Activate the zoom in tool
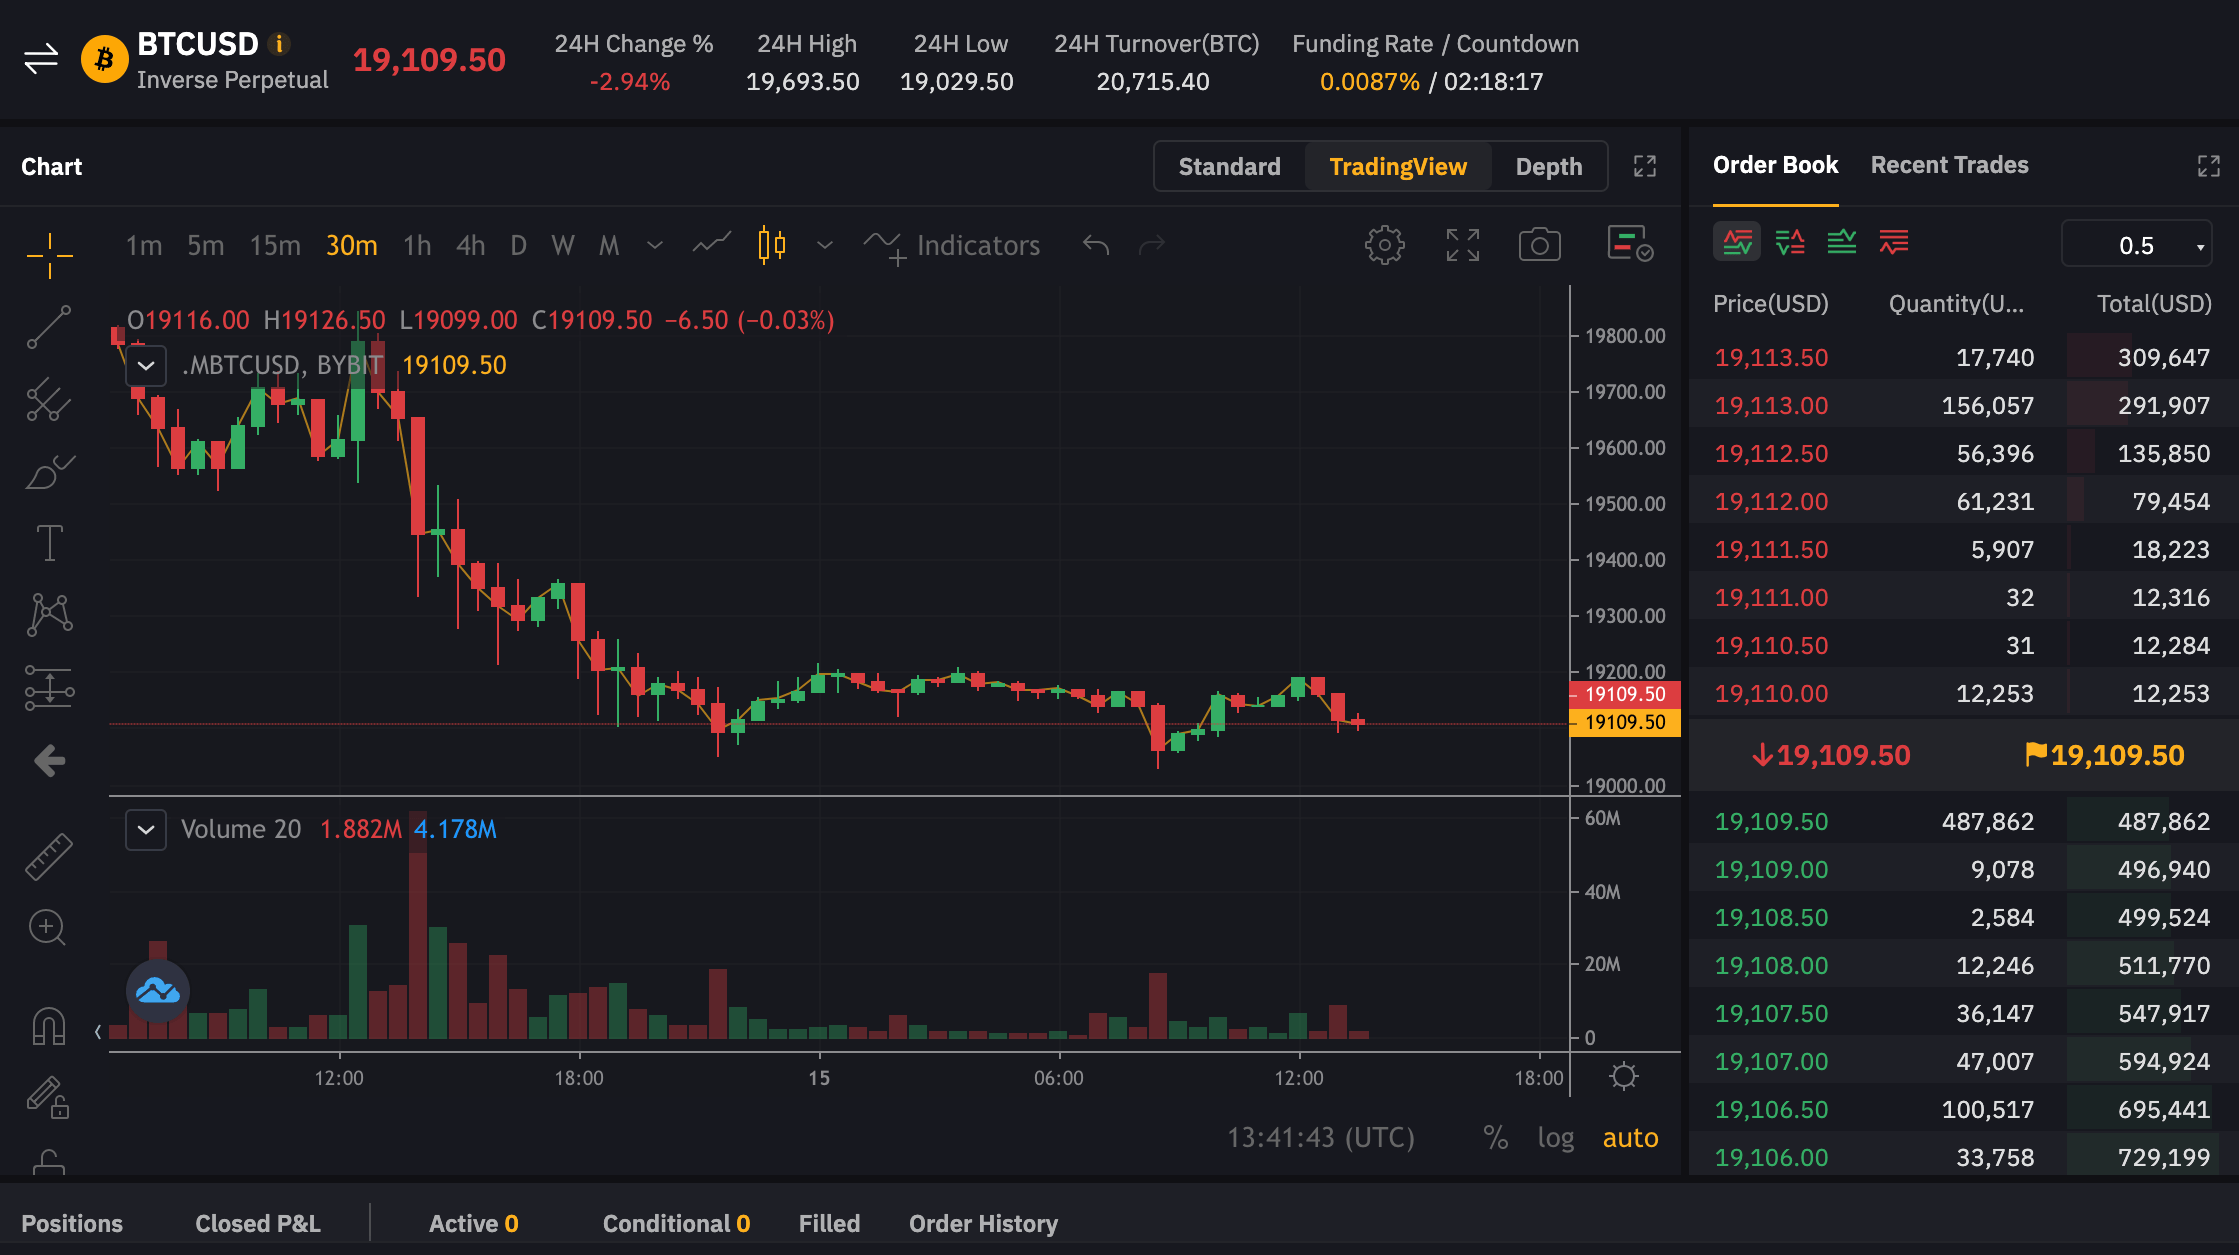 [x=47, y=928]
